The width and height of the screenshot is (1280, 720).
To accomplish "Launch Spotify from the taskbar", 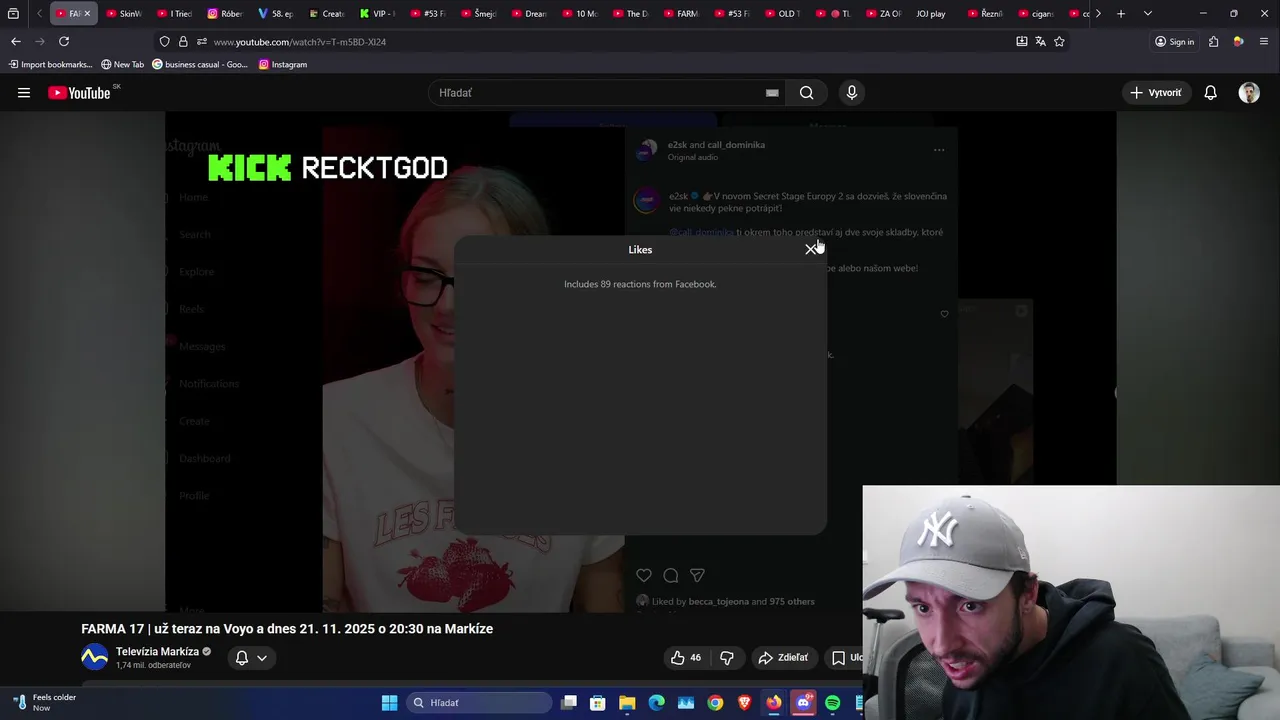I will click(x=833, y=703).
